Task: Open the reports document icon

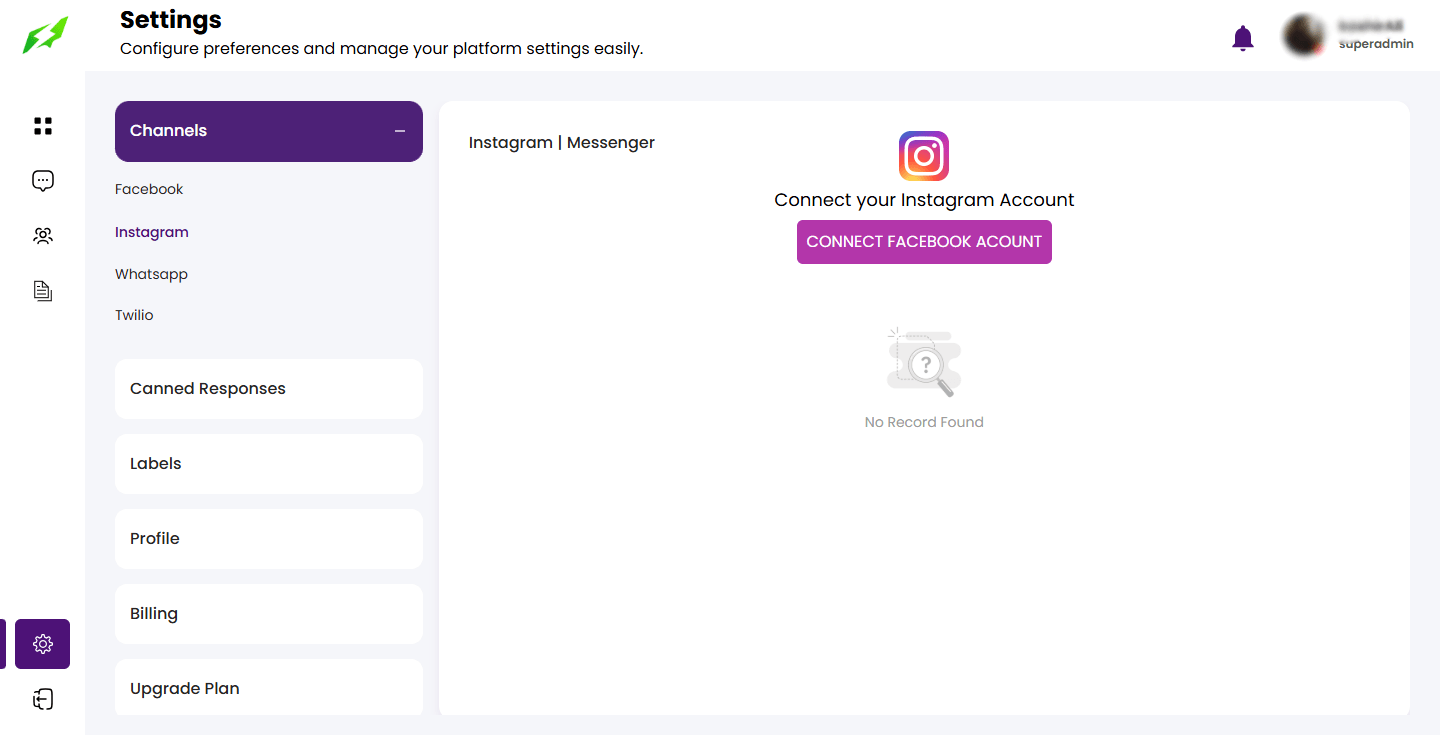Action: pyautogui.click(x=43, y=291)
